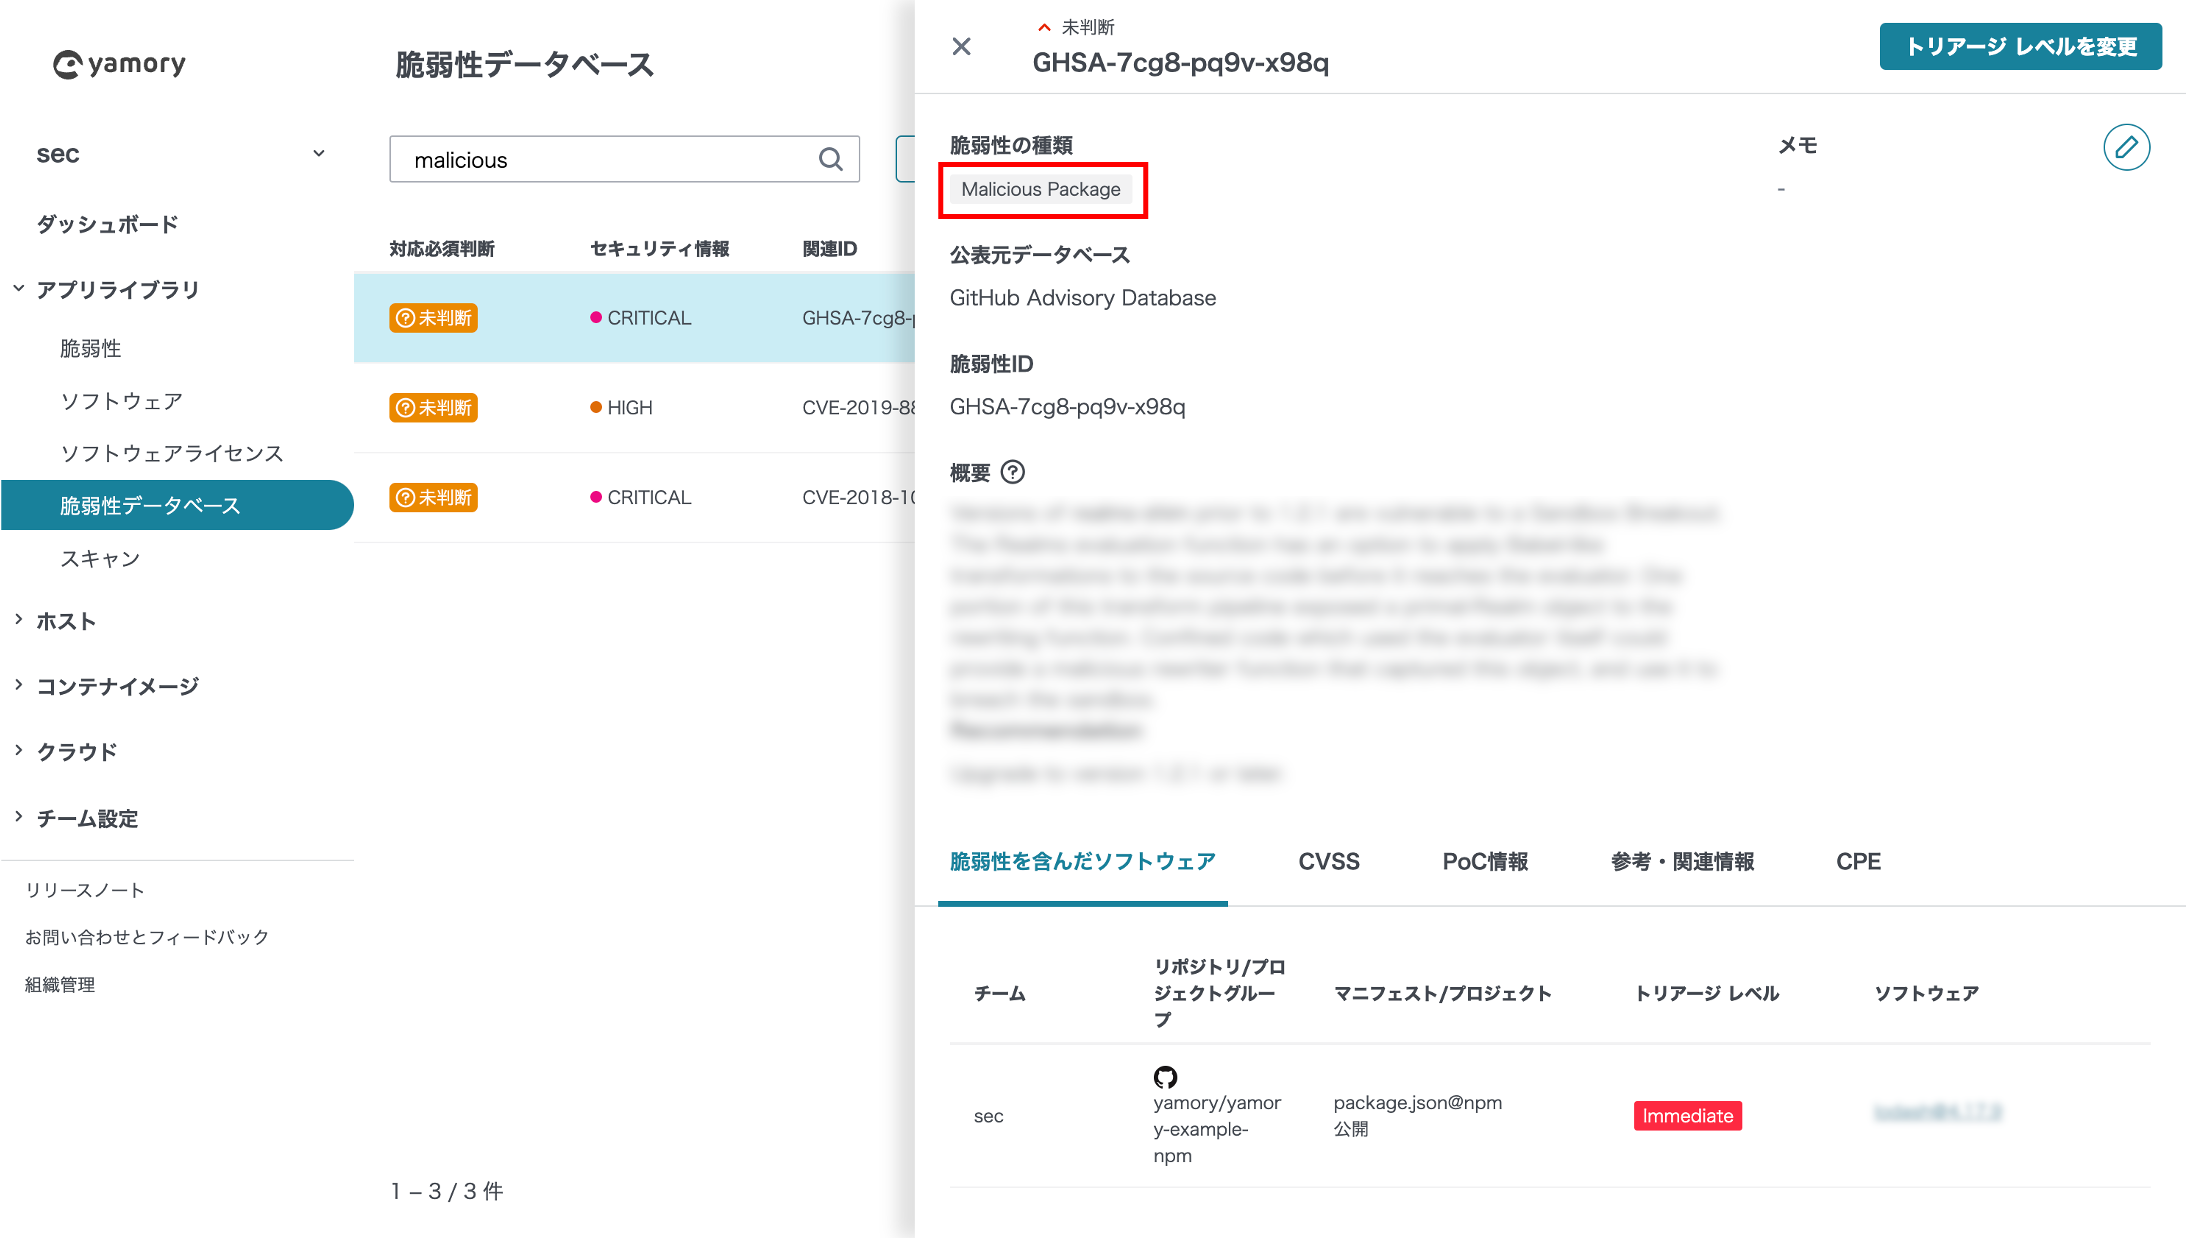Click the yamory logo icon
Viewport: 2186px width, 1242px height.
click(x=66, y=63)
